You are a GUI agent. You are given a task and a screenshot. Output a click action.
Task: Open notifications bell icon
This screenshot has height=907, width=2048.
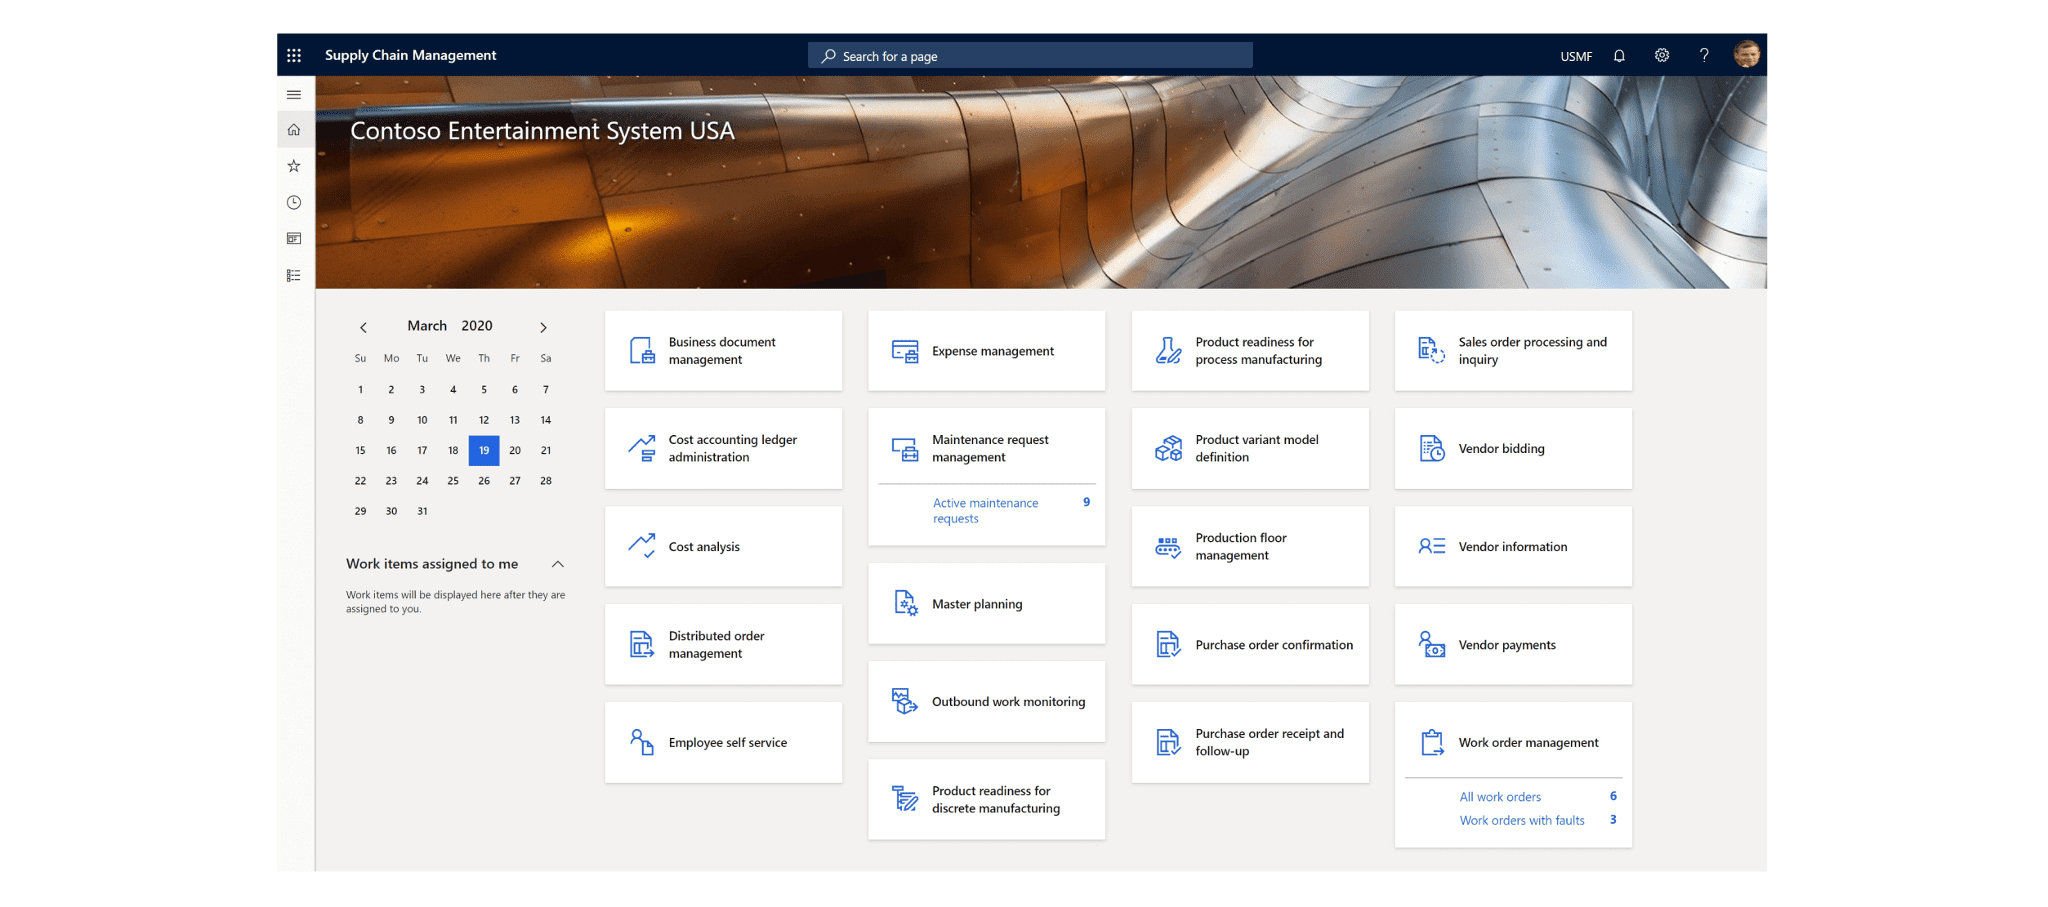[1619, 56]
